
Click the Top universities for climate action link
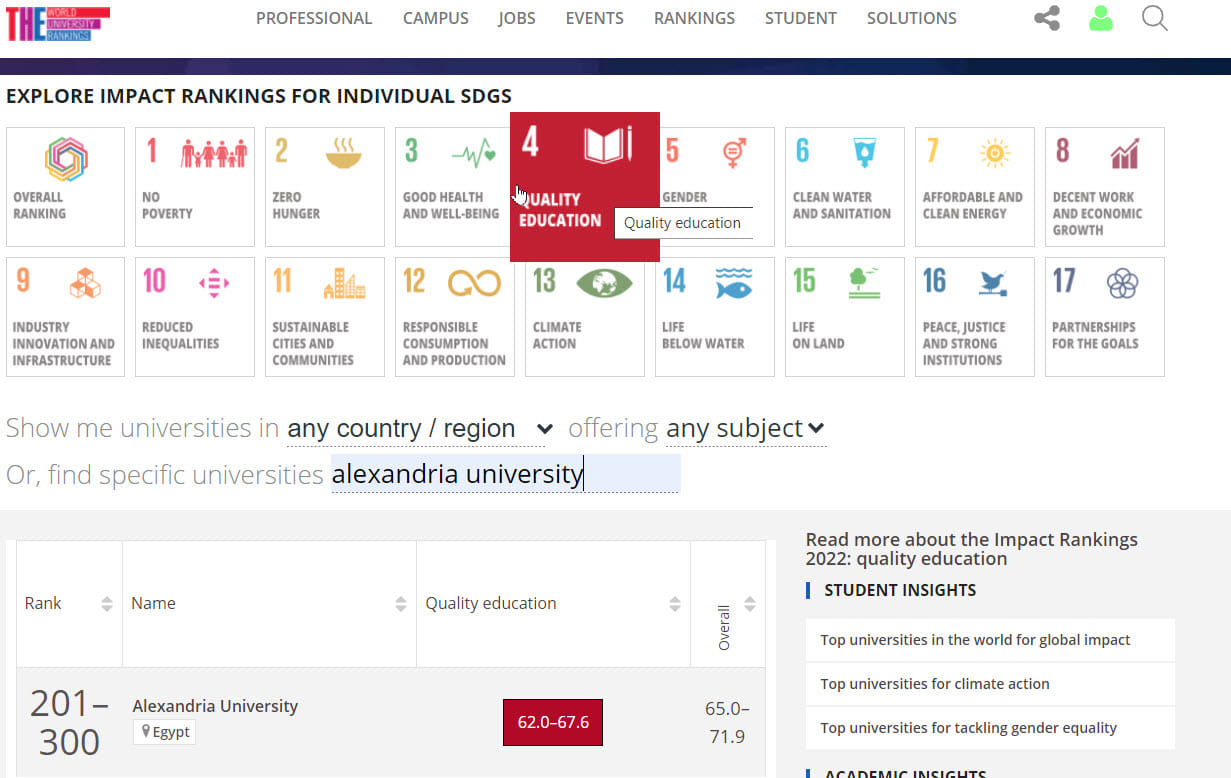pyautogui.click(x=935, y=684)
